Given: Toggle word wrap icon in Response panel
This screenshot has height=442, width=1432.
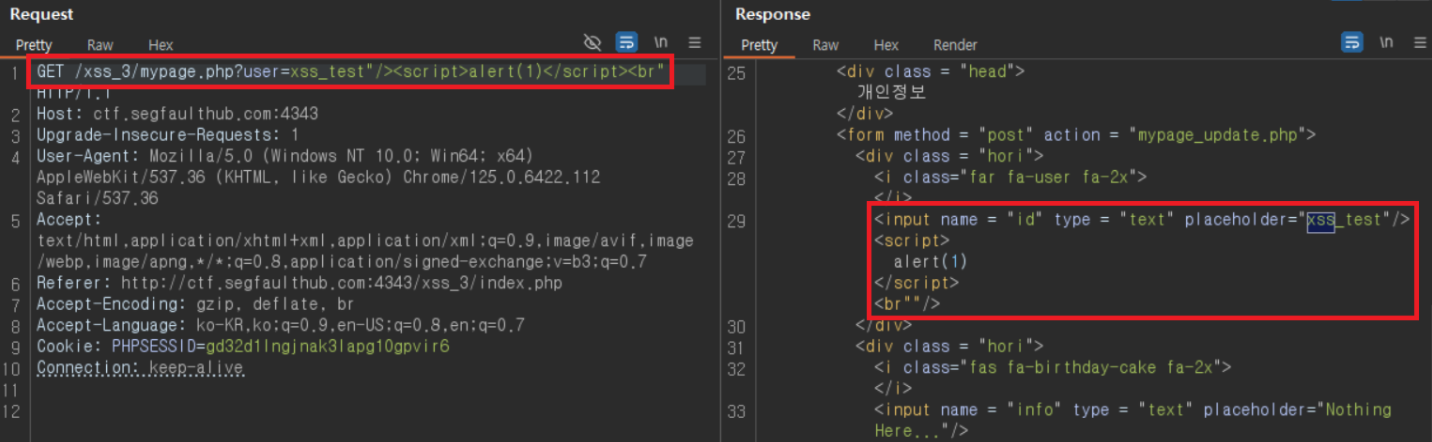Looking at the screenshot, I should tap(1351, 42).
